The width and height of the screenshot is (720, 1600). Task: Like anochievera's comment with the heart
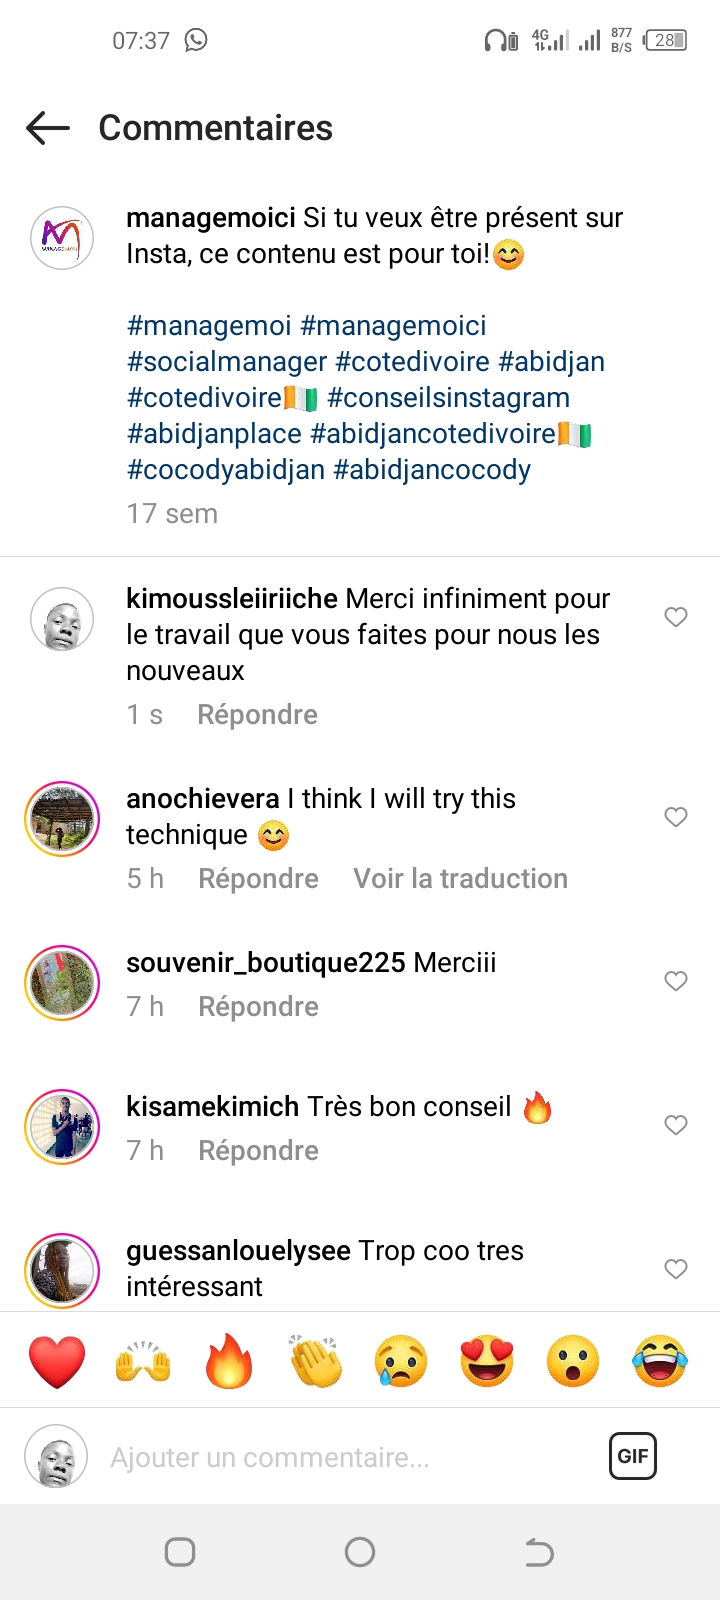(x=676, y=817)
